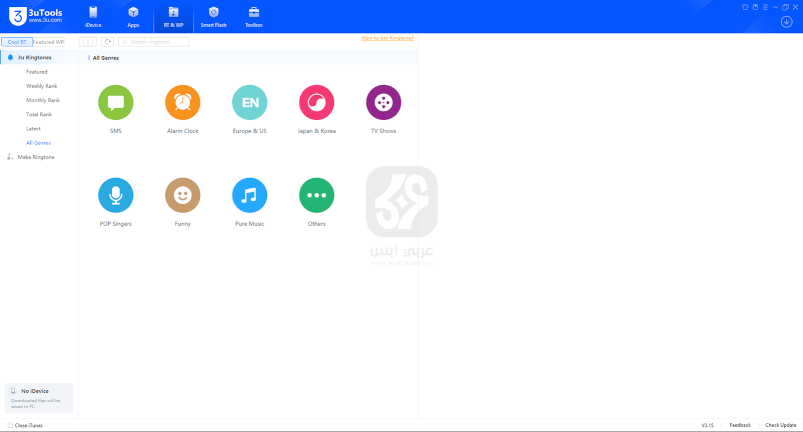Go back with the left arrow
Image resolution: width=803 pixels, height=432 pixels.
(x=83, y=42)
